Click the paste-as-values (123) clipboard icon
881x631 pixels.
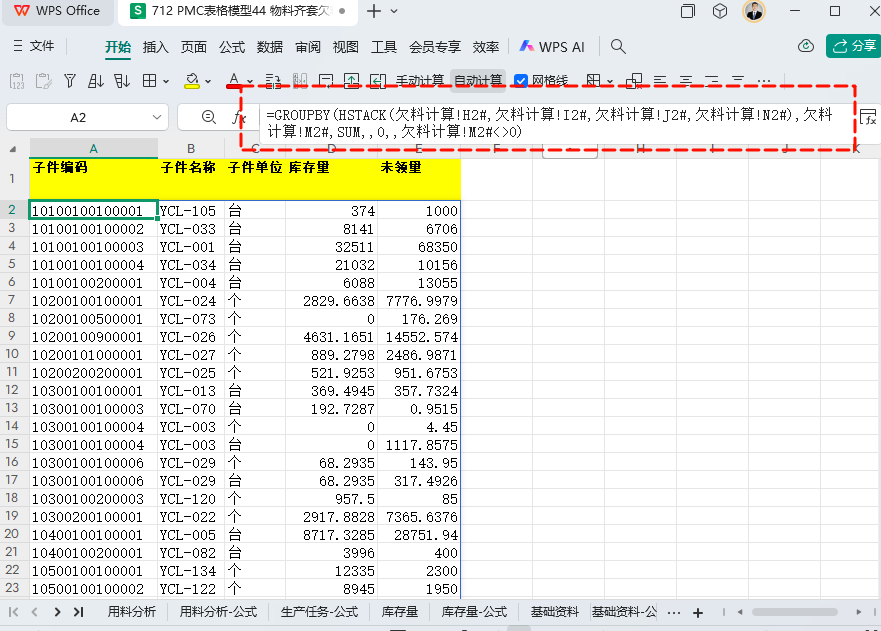click(17, 81)
